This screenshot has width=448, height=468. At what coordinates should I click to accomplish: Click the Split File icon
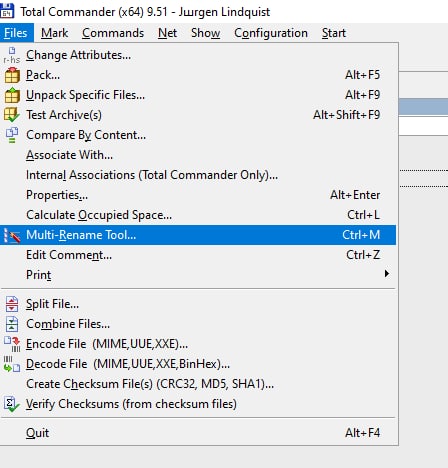click(12, 304)
